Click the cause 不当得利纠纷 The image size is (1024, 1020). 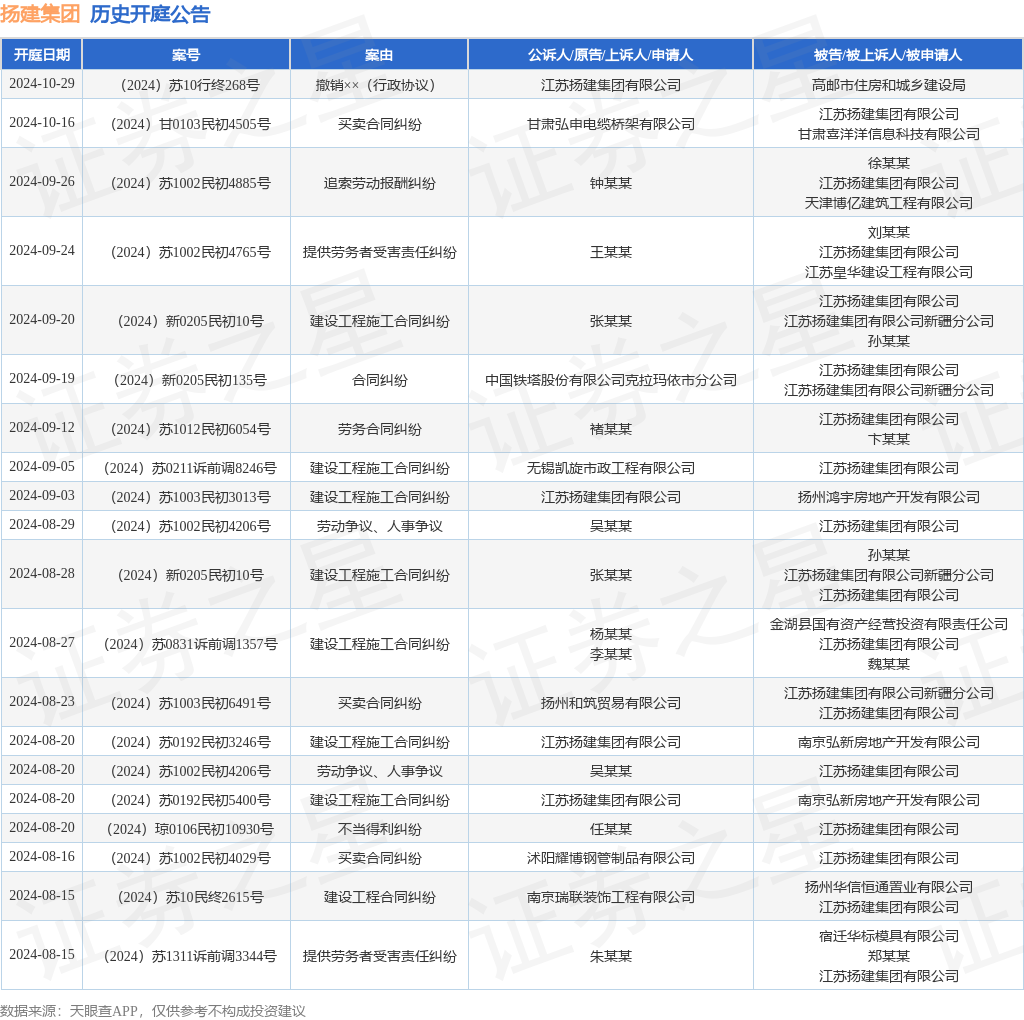point(379,829)
